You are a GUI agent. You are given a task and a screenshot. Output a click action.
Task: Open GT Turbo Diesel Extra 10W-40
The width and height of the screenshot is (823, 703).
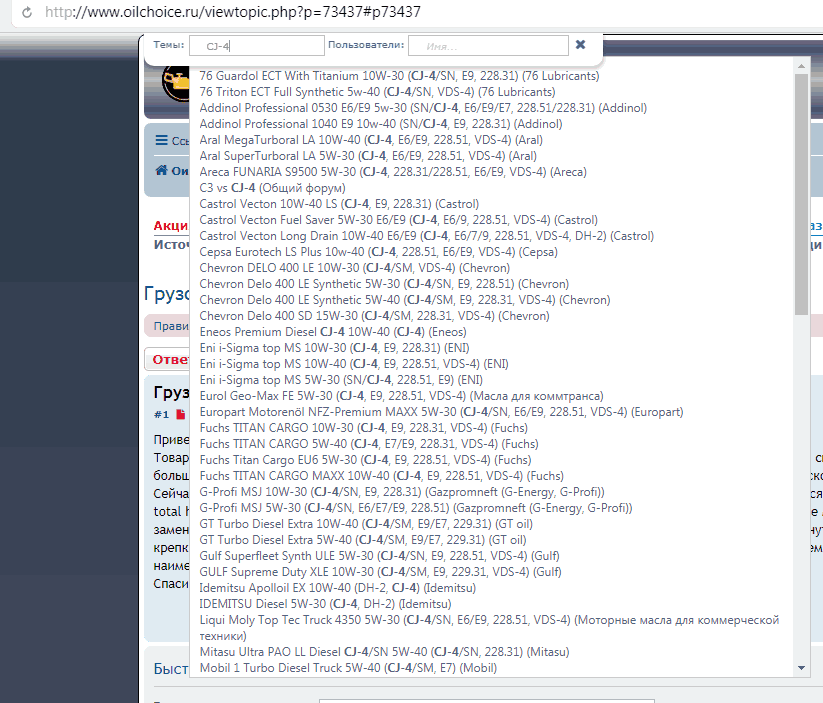[366, 524]
